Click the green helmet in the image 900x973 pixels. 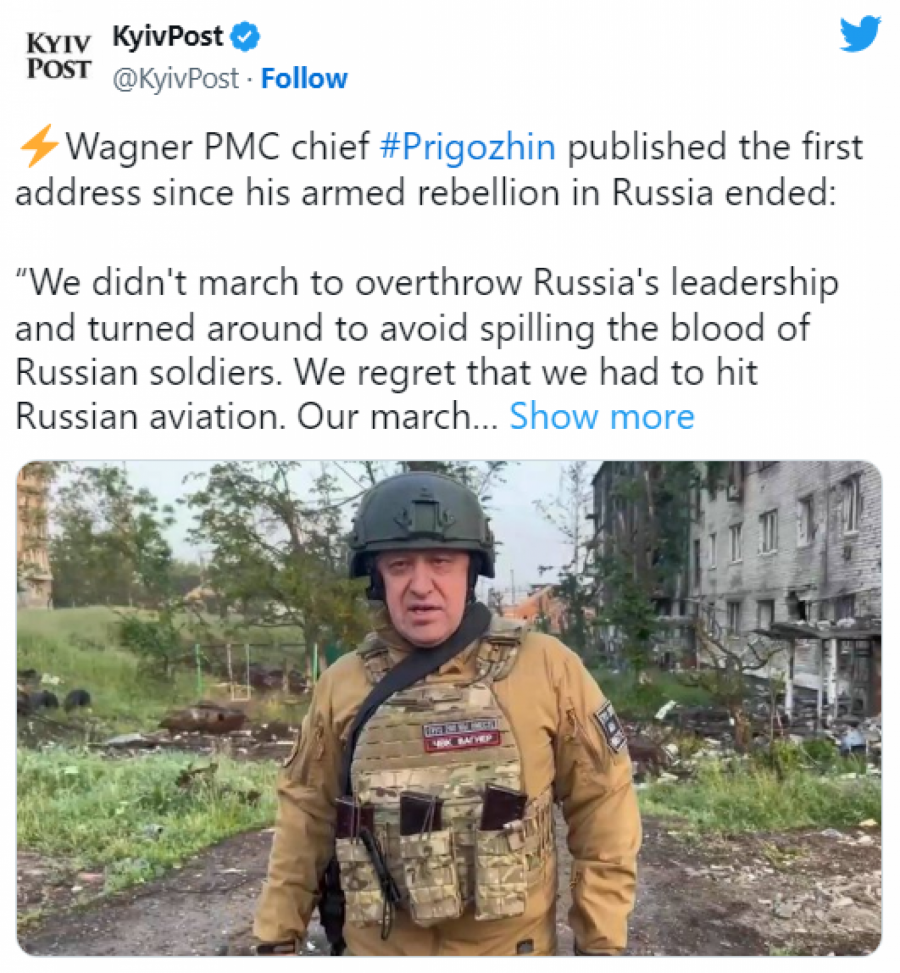(420, 520)
